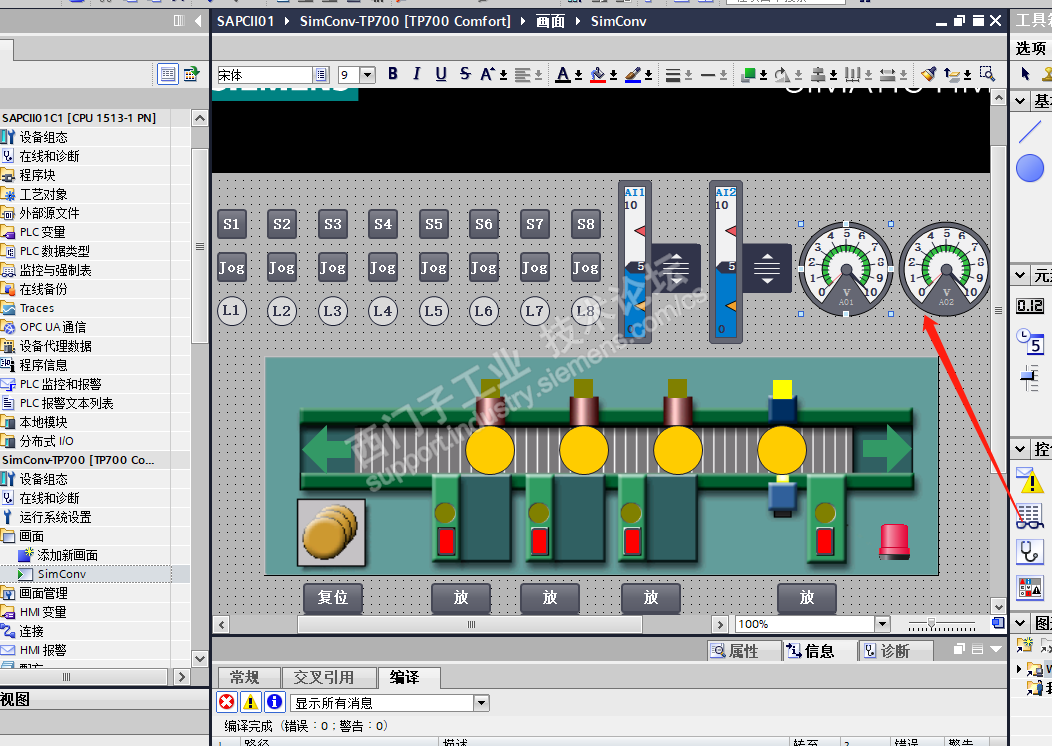The height and width of the screenshot is (746, 1052).
Task: Collapse the graphics toolbox section
Action: pyautogui.click(x=1020, y=623)
